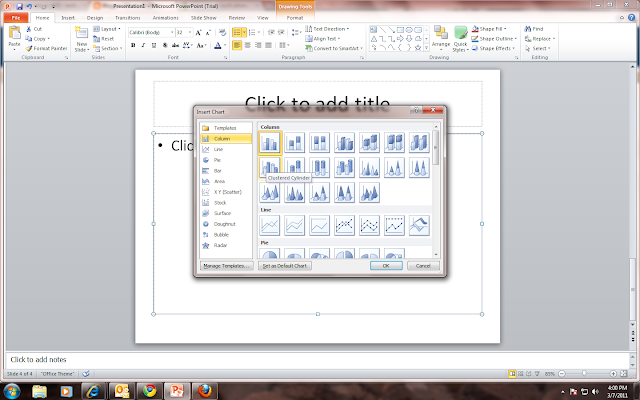Click Cancel in Insert Chart dialog

pos(423,266)
